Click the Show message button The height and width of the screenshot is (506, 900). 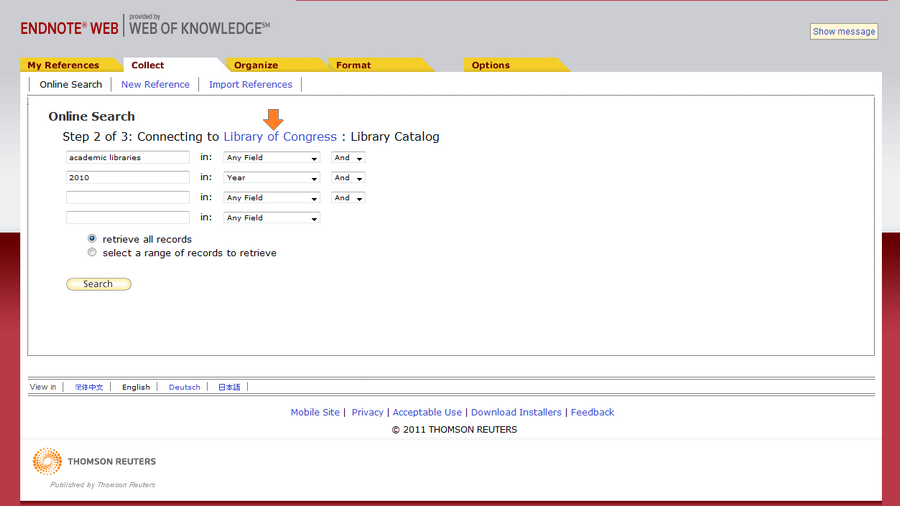pyautogui.click(x=843, y=31)
